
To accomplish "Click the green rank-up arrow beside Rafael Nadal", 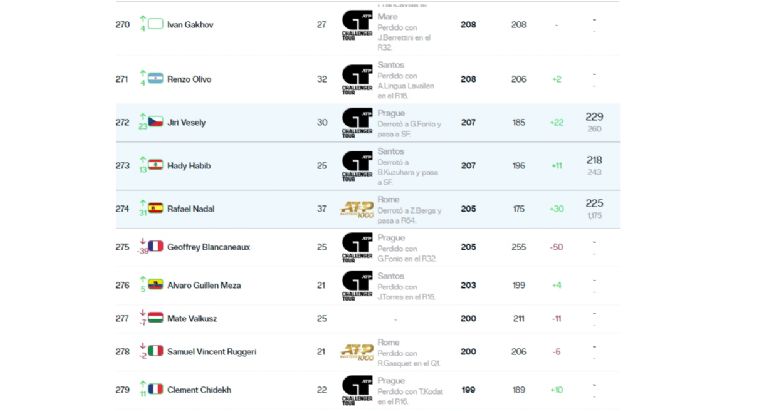I will [x=143, y=203].
